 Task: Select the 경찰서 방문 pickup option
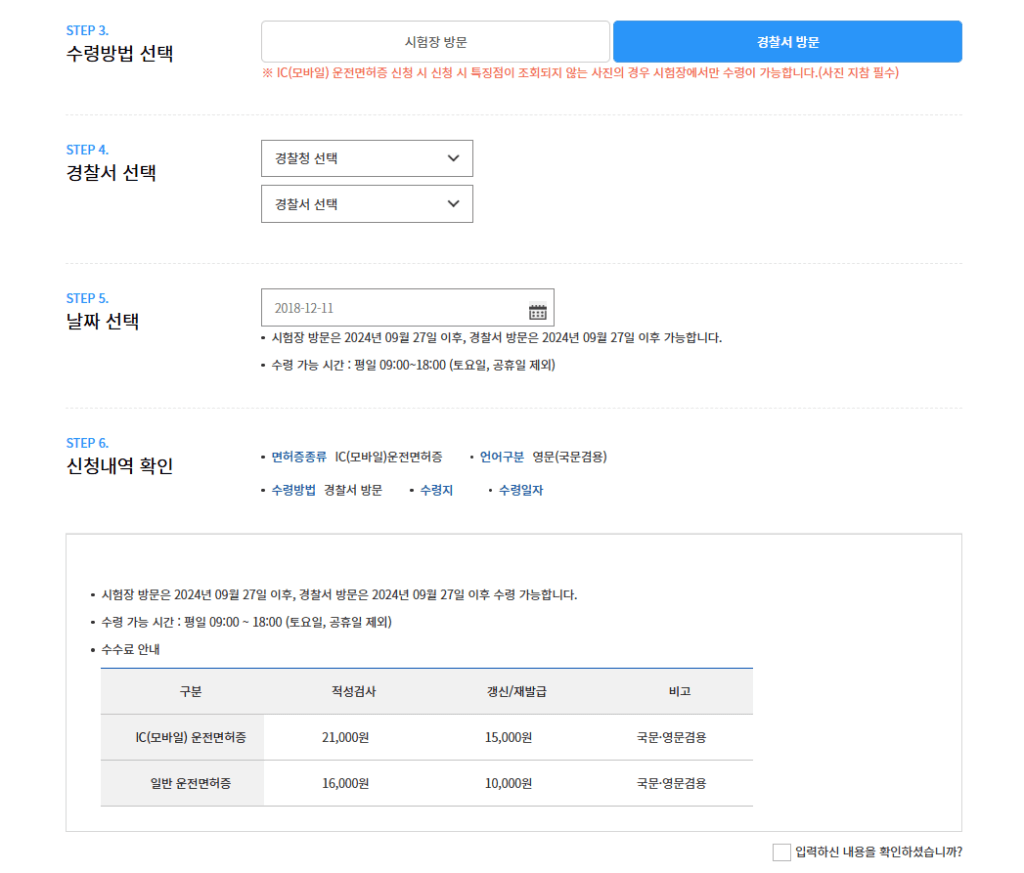click(x=786, y=41)
